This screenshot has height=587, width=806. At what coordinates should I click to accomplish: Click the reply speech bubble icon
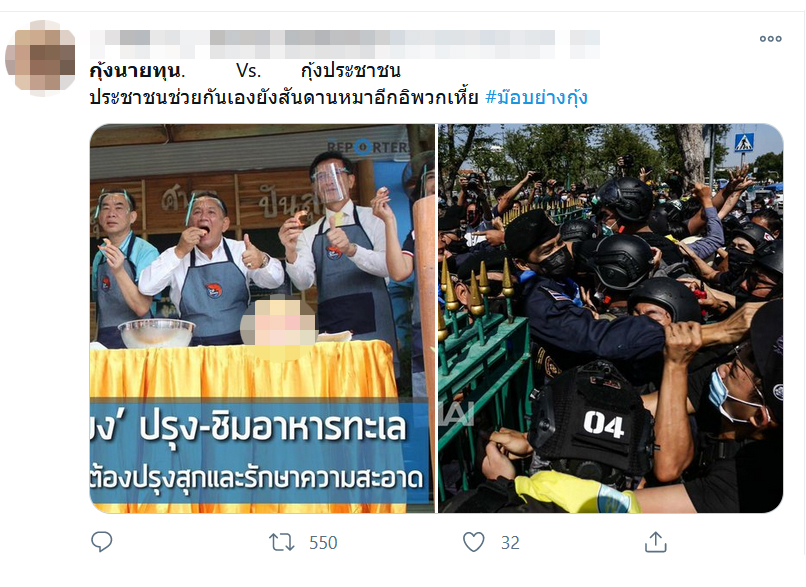point(101,542)
